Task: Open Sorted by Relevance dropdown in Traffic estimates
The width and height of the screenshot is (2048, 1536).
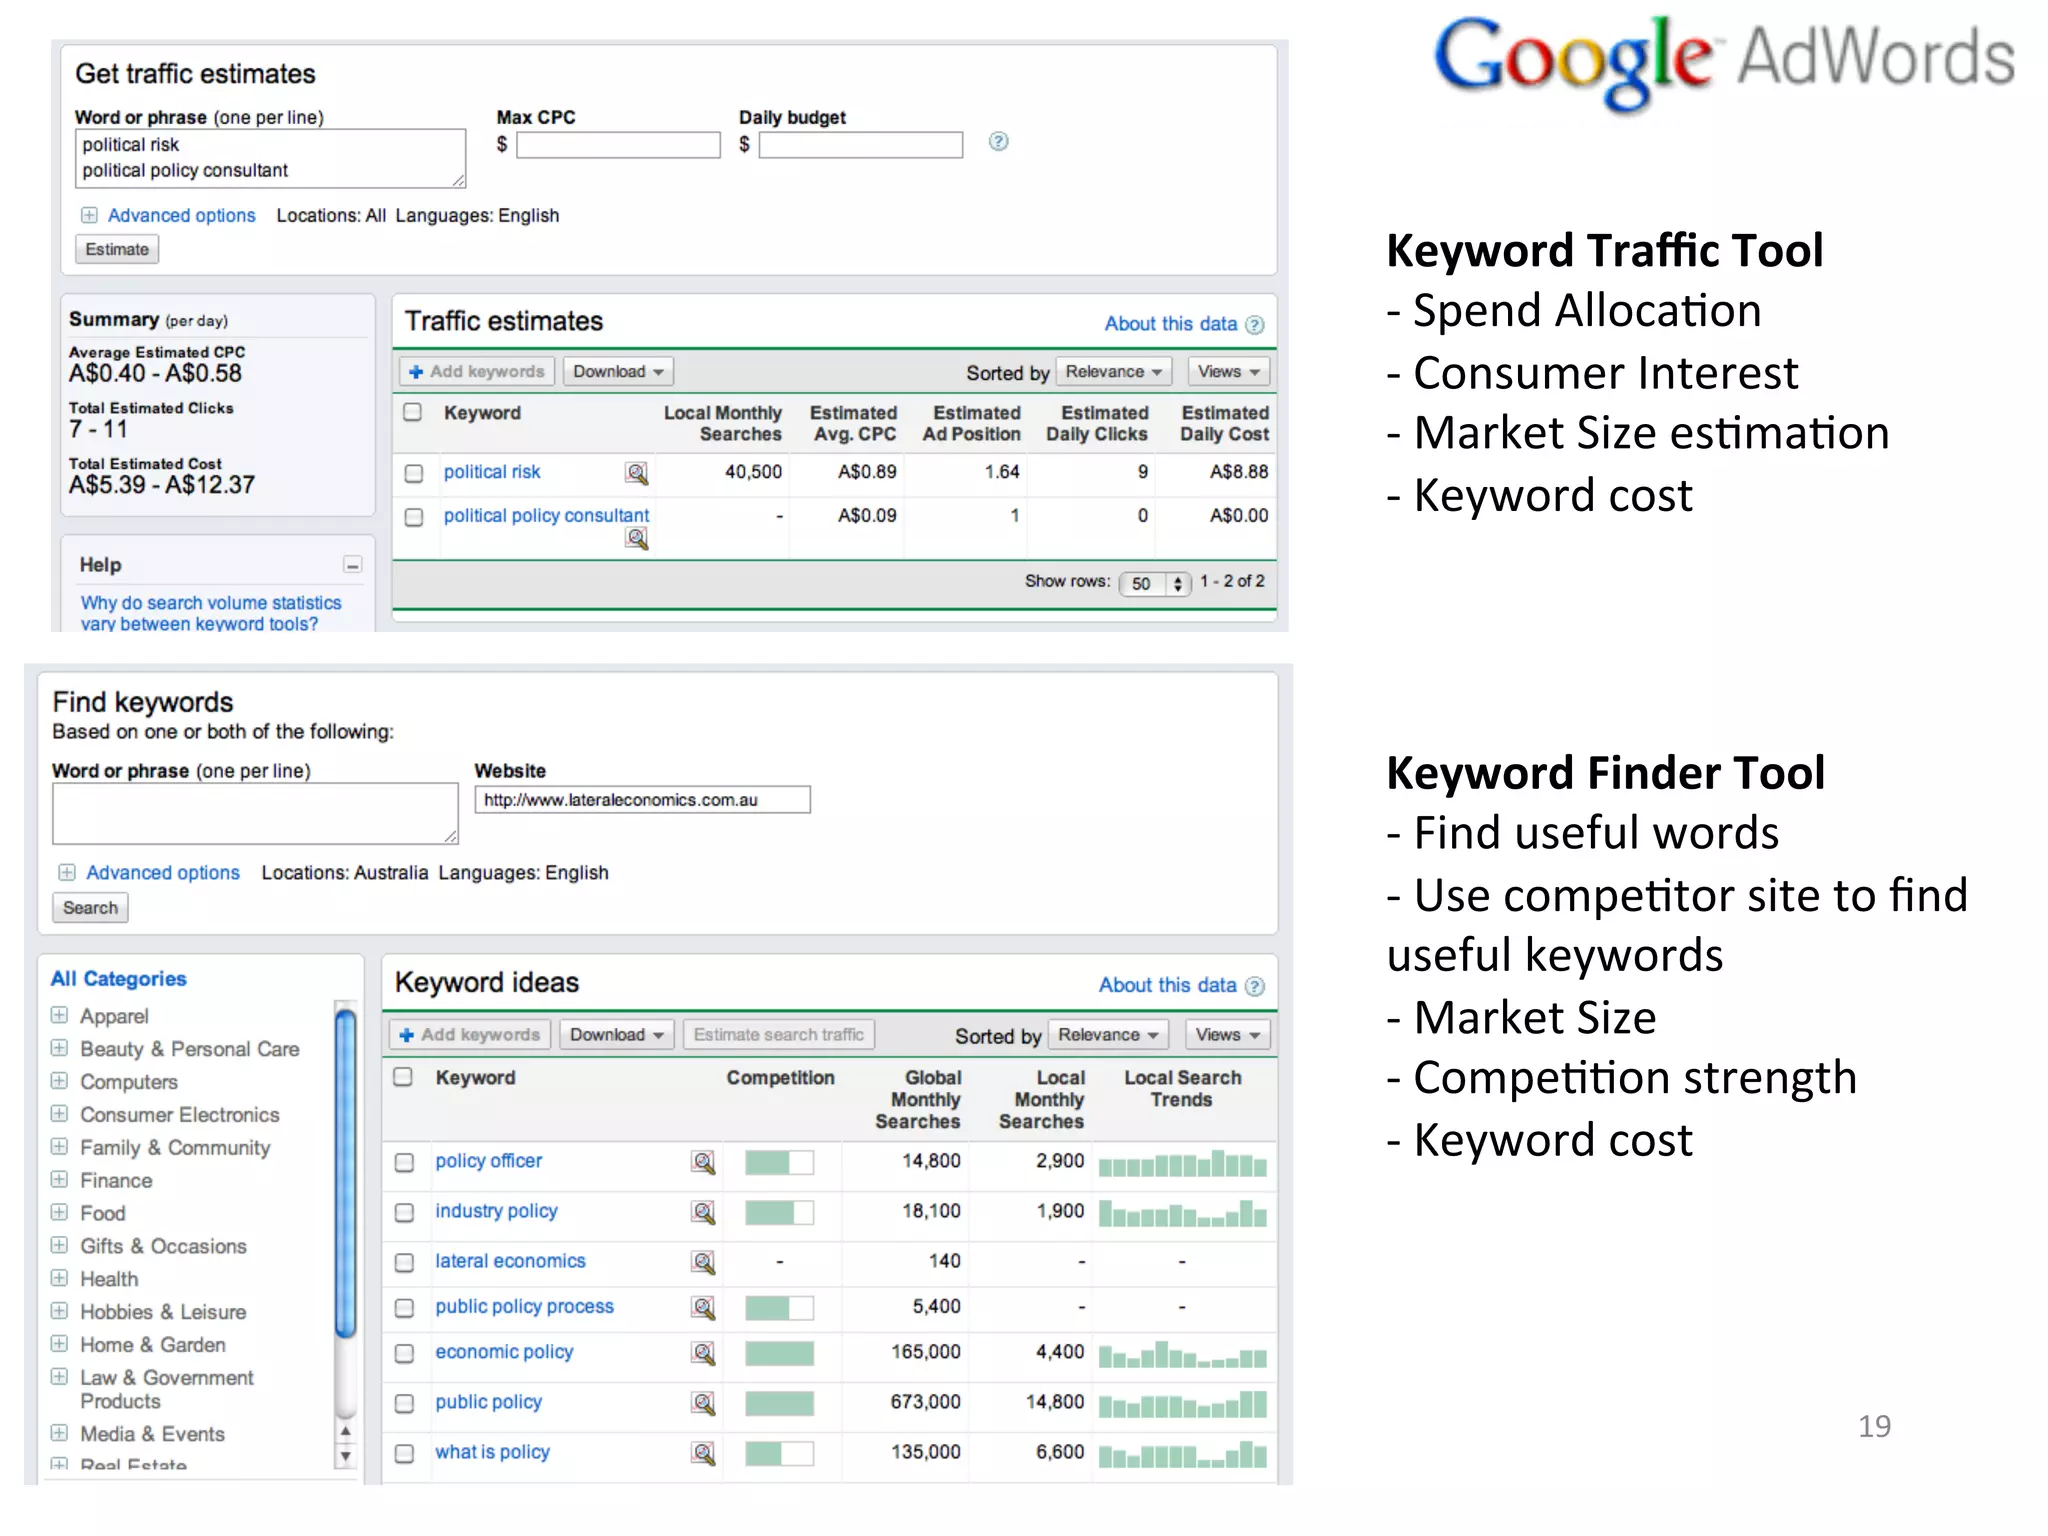Action: 1114,372
